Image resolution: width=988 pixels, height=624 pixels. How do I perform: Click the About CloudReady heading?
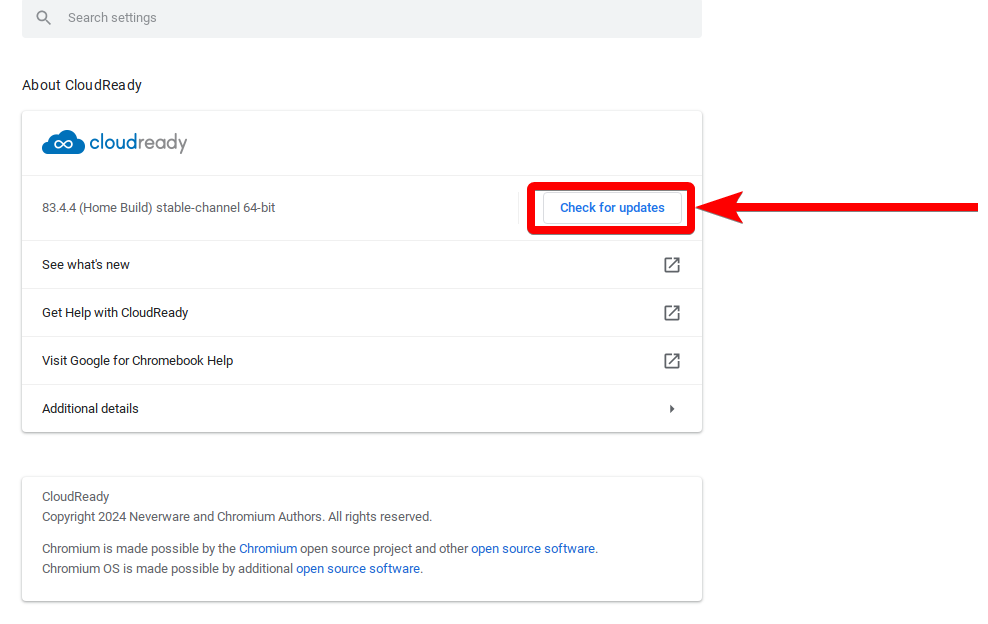pyautogui.click(x=82, y=85)
